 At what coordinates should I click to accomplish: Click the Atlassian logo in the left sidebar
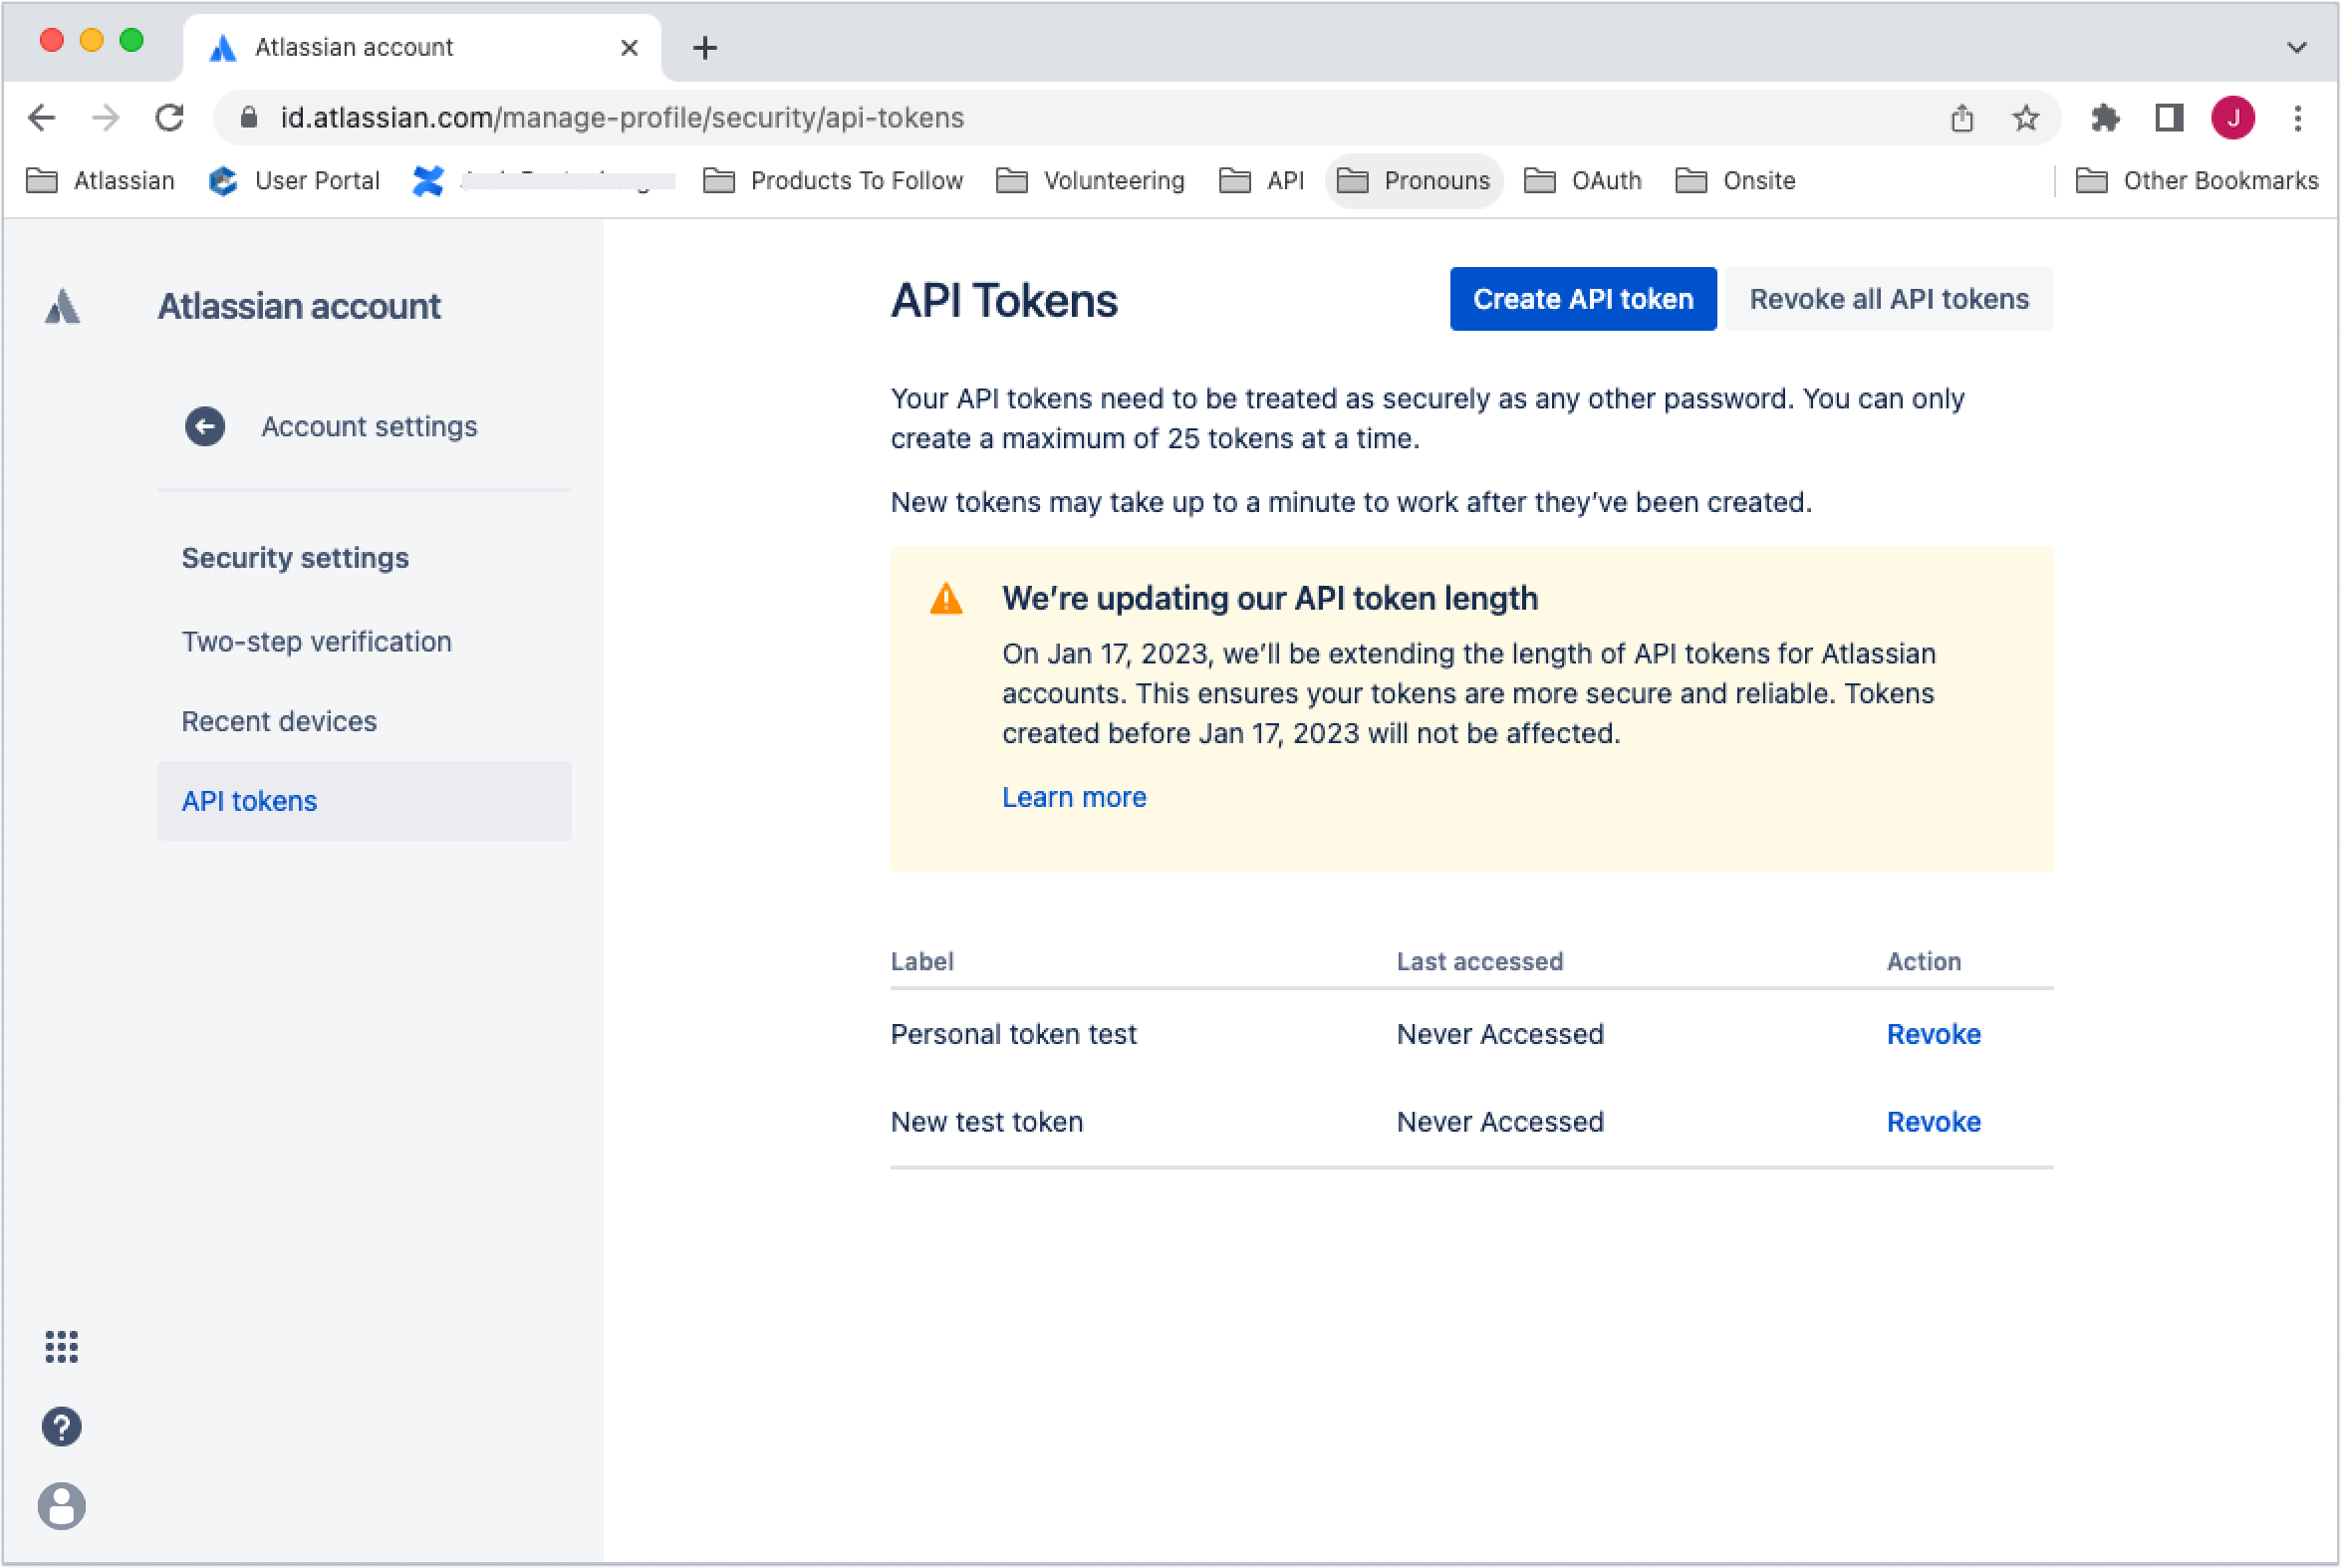coord(62,306)
